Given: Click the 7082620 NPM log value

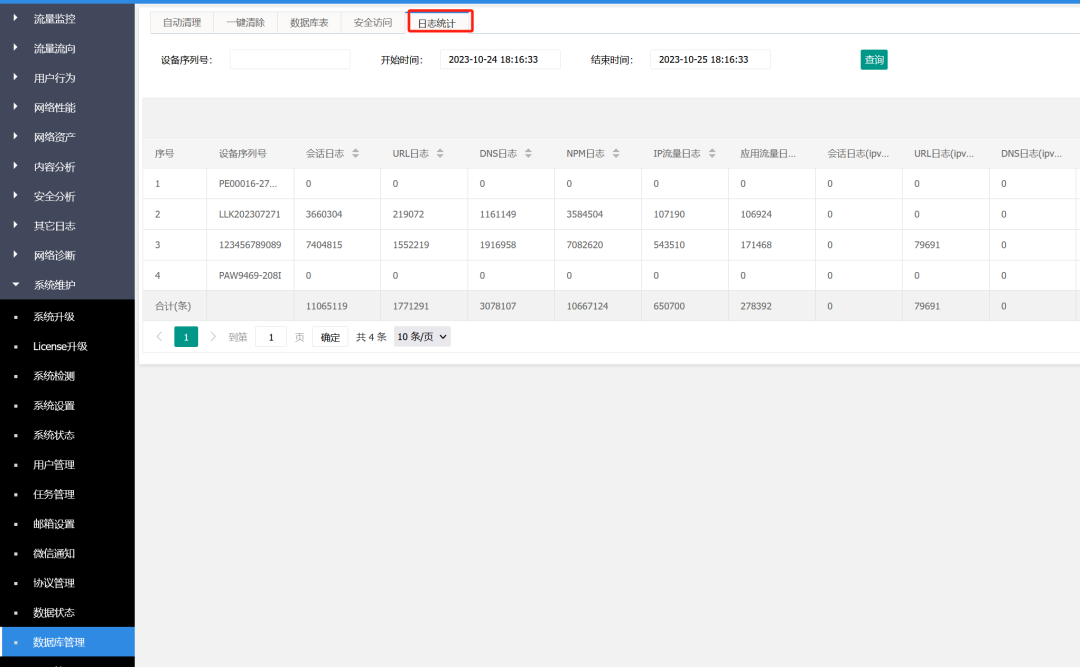Looking at the screenshot, I should 585,245.
